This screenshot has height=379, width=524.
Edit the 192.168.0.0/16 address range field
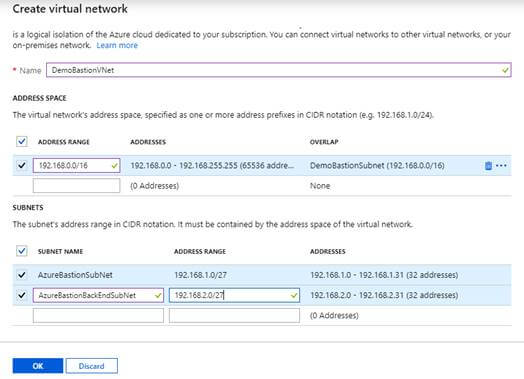[76, 165]
